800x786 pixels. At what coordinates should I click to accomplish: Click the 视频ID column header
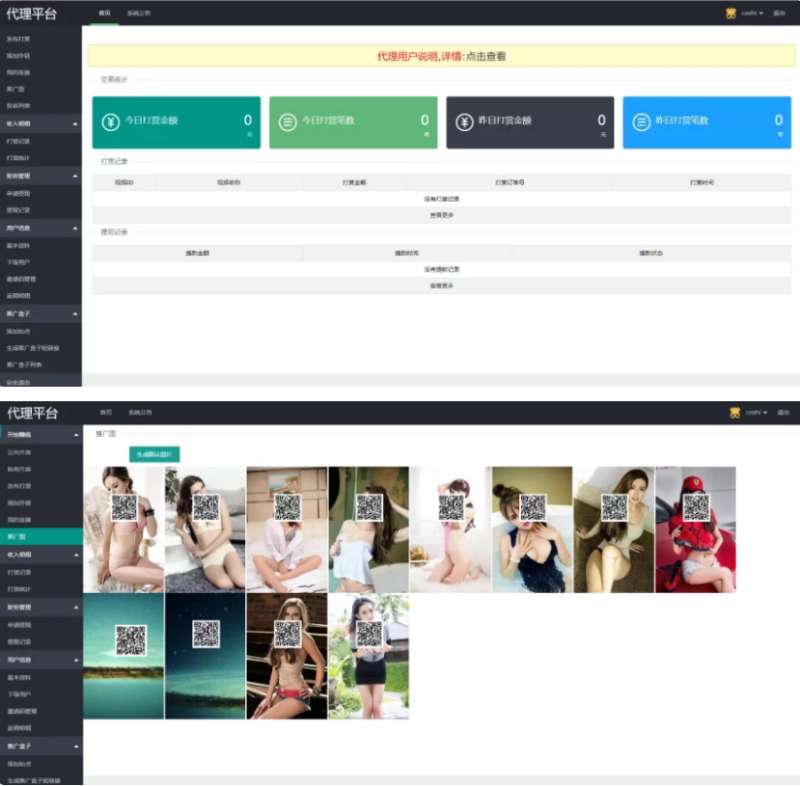[x=124, y=183]
